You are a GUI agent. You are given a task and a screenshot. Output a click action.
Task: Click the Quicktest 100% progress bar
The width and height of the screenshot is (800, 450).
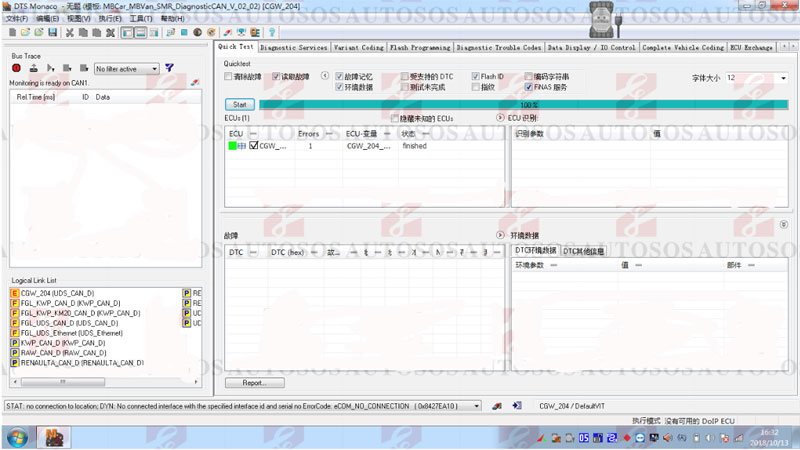523,105
